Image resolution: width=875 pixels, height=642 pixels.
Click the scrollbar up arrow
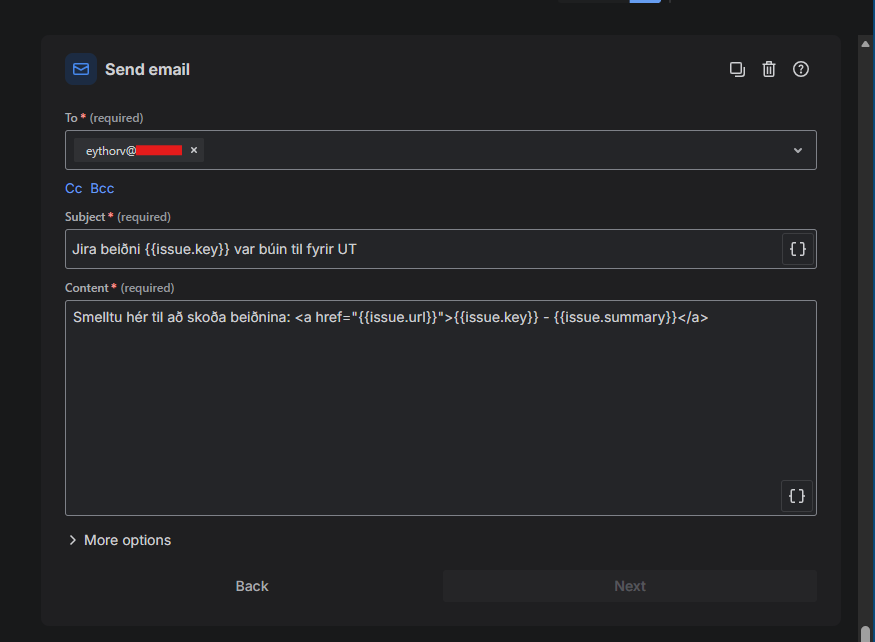coord(864,42)
